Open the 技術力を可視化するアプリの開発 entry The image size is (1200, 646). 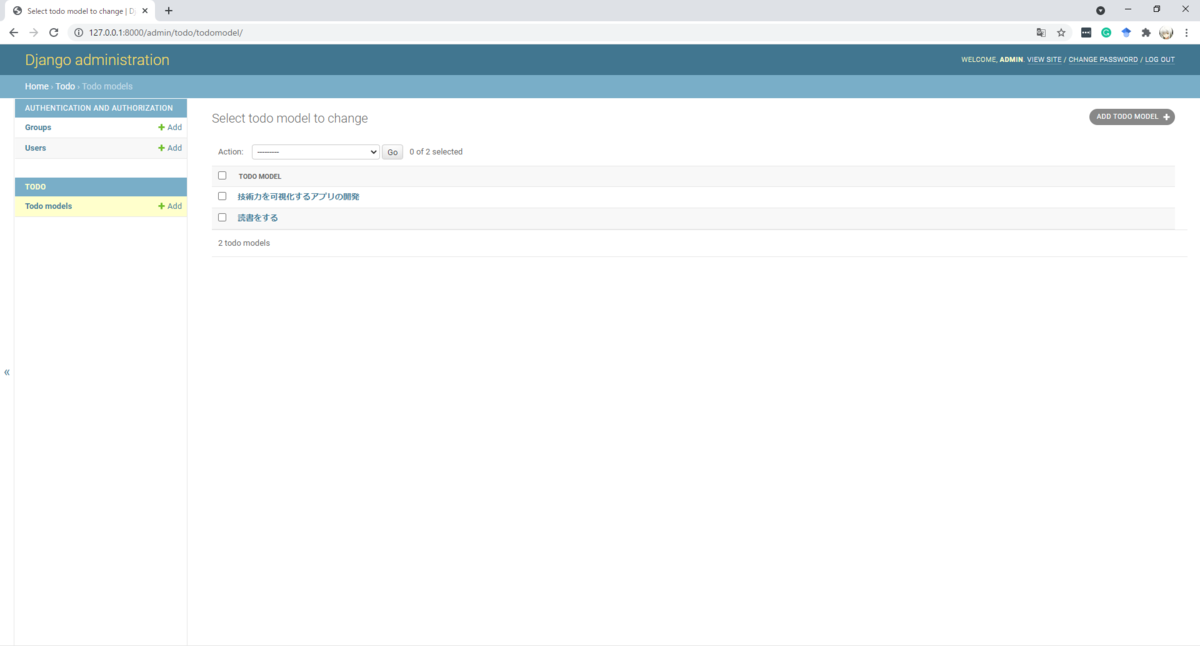298,197
